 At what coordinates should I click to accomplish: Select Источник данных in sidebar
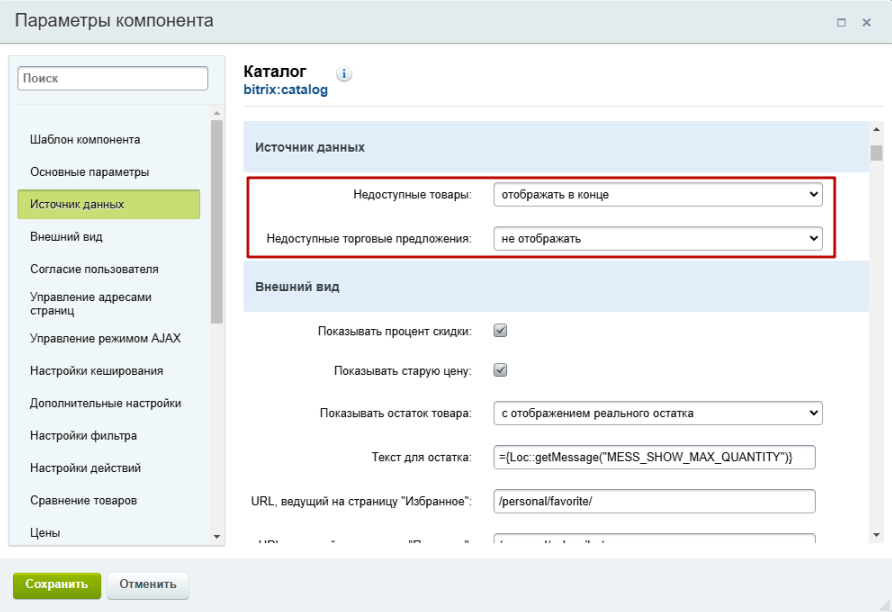[x=108, y=204]
